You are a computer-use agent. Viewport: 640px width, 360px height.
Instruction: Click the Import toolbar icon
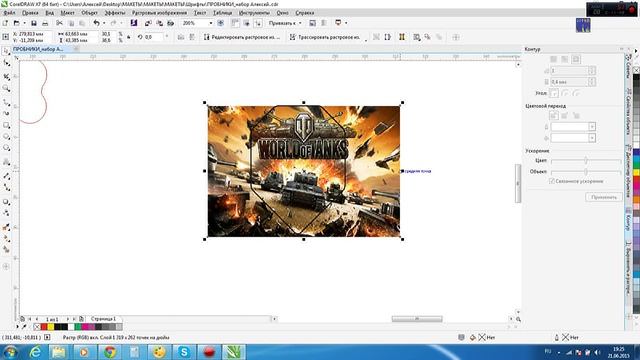click(x=149, y=23)
